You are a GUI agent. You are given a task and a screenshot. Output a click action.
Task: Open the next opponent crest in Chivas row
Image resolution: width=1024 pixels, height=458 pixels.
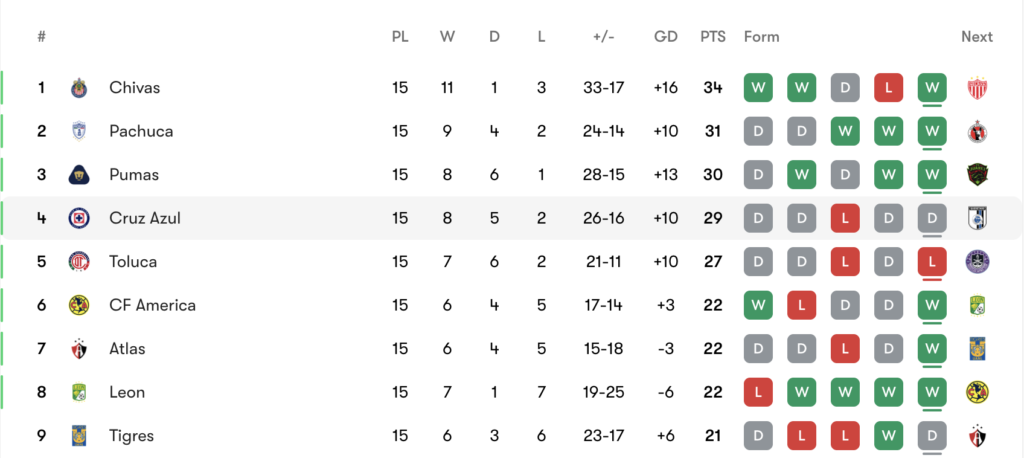pyautogui.click(x=977, y=88)
